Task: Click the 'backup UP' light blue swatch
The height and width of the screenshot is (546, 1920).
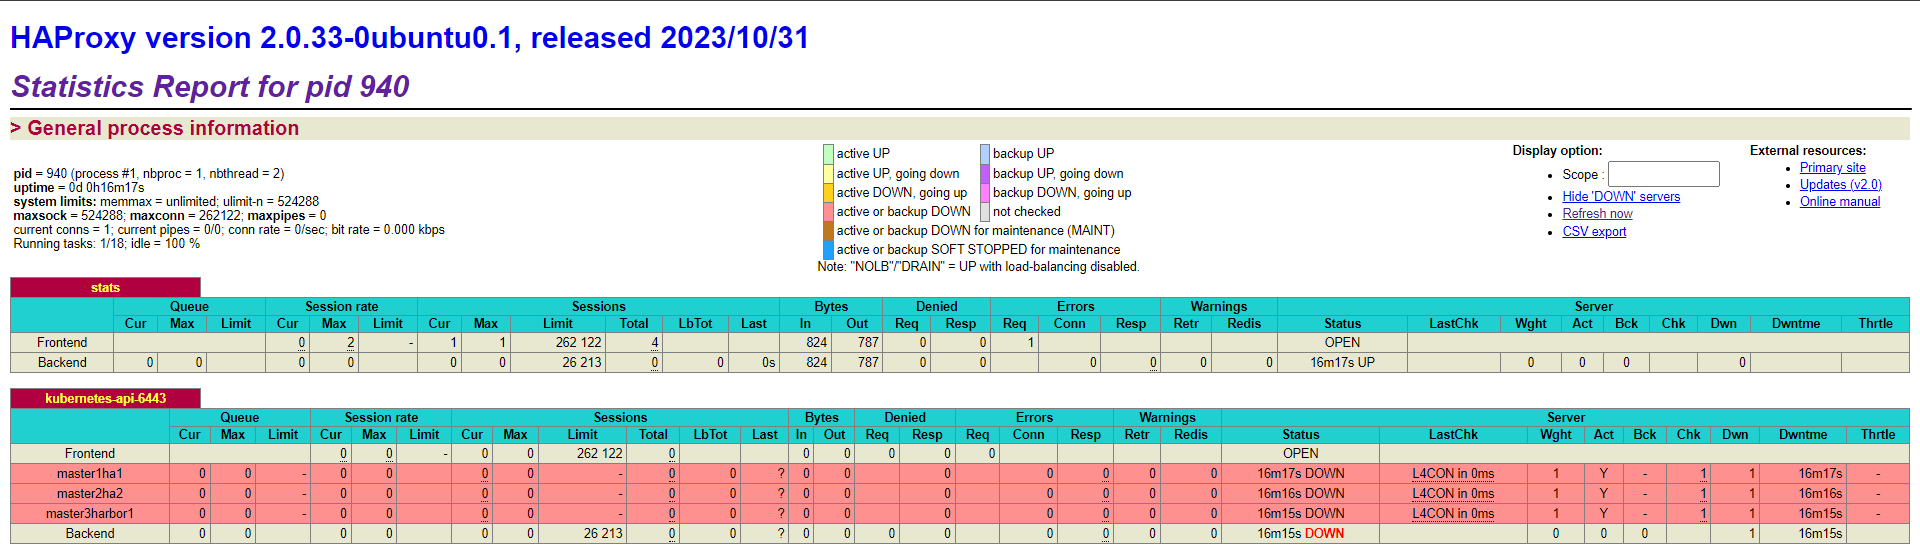Action: pos(985,154)
